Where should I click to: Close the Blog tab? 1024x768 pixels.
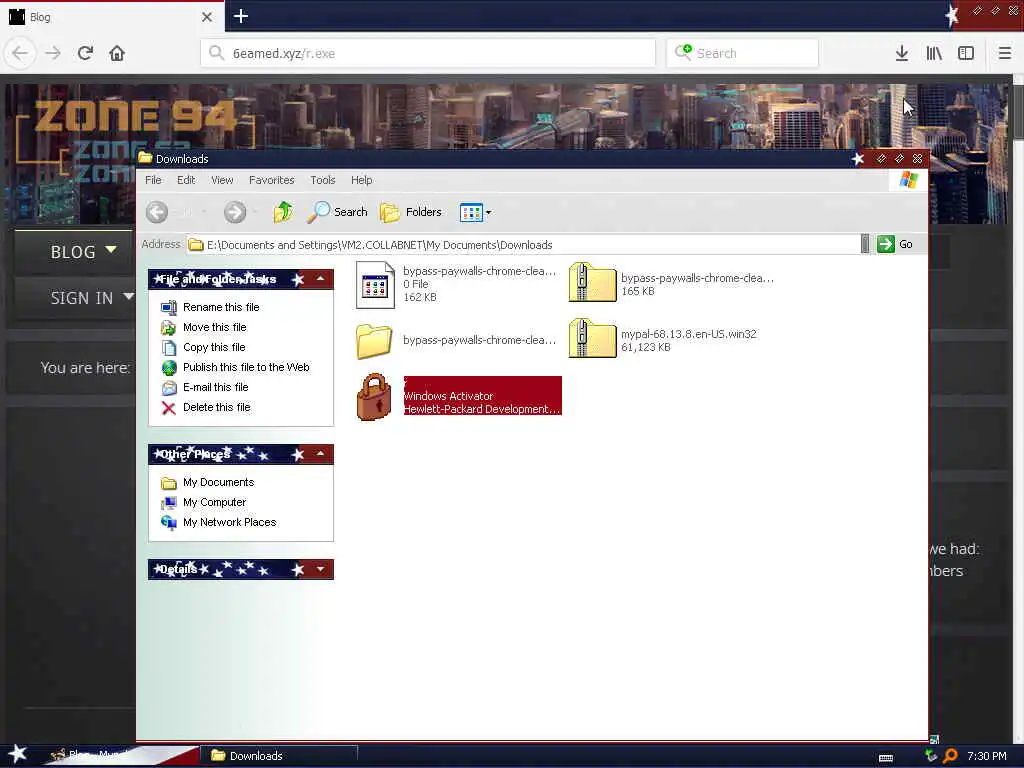tap(207, 17)
